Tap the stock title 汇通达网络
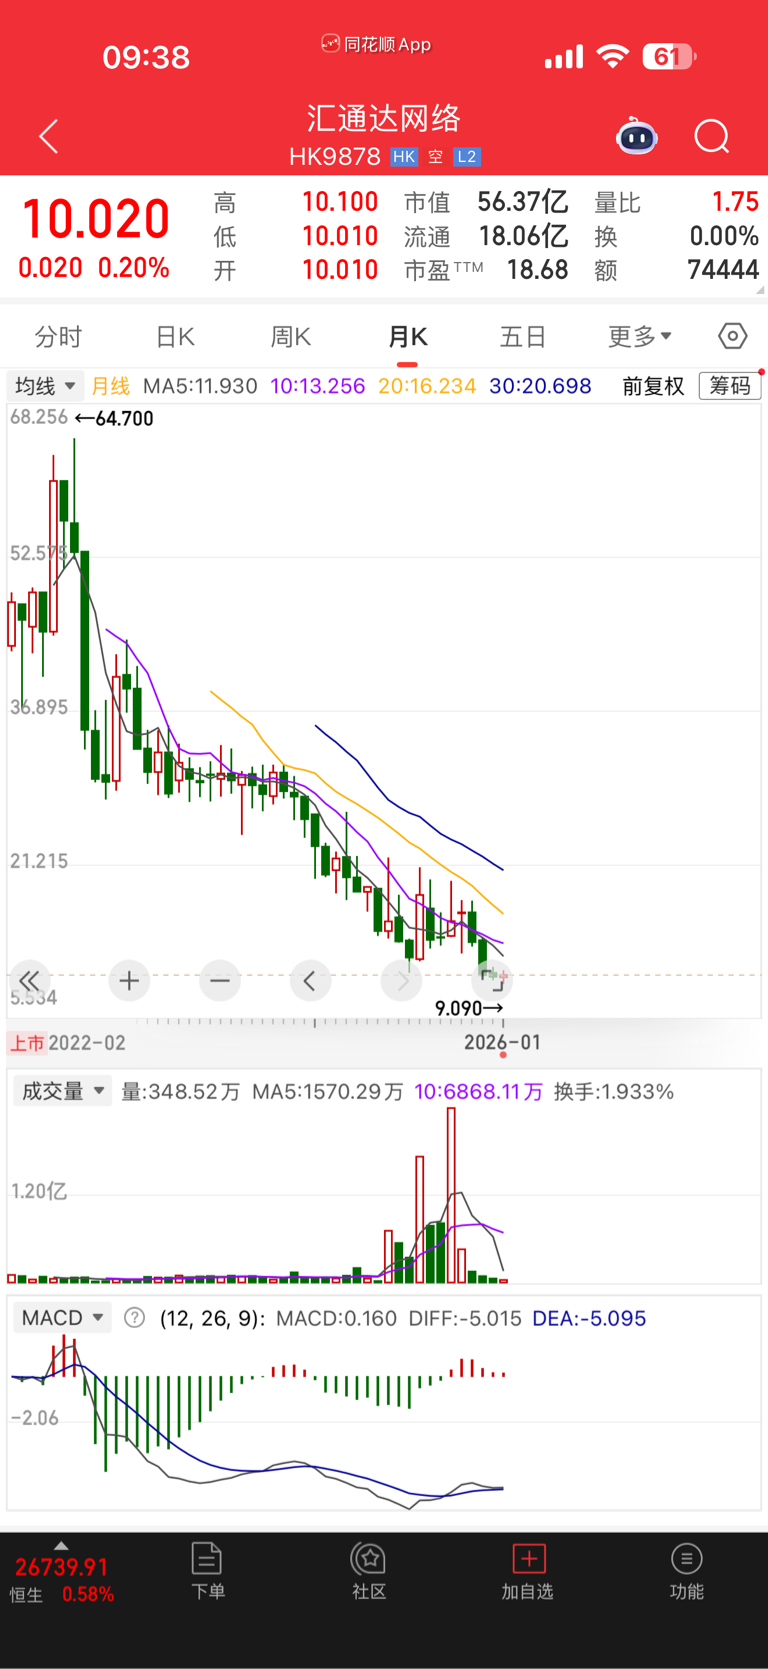 click(x=384, y=118)
